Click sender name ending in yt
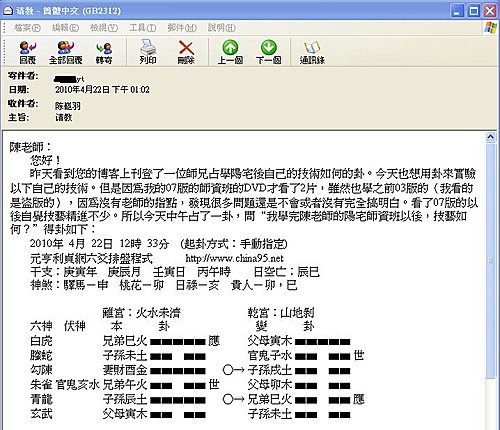 pyautogui.click(x=69, y=79)
